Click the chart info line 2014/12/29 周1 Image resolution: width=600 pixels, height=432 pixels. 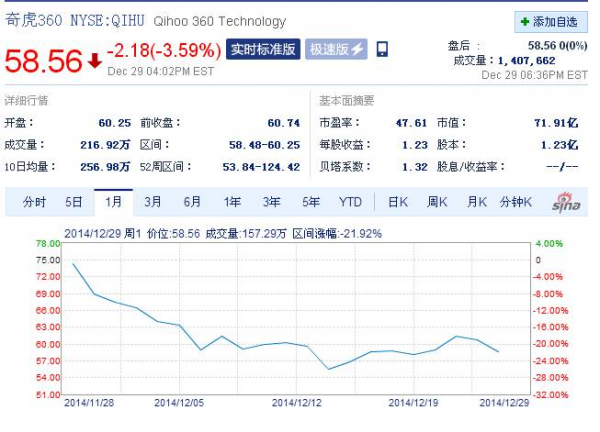click(103, 234)
